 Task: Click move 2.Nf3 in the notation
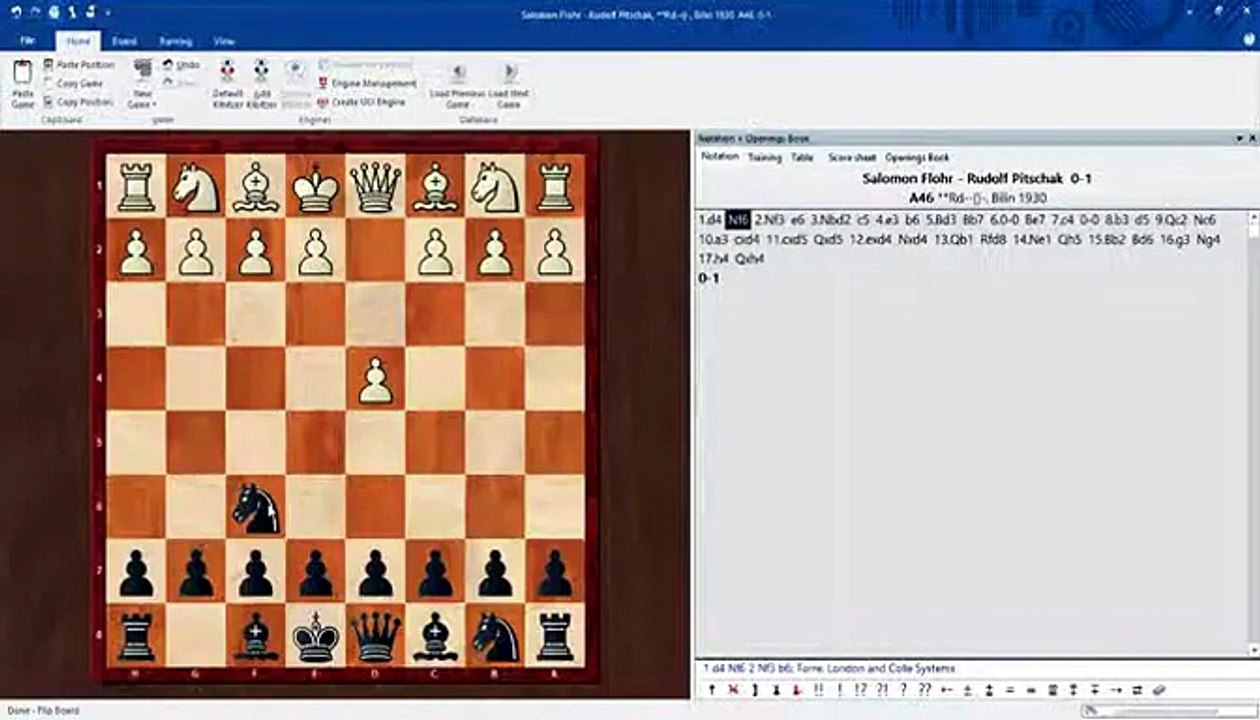768,220
